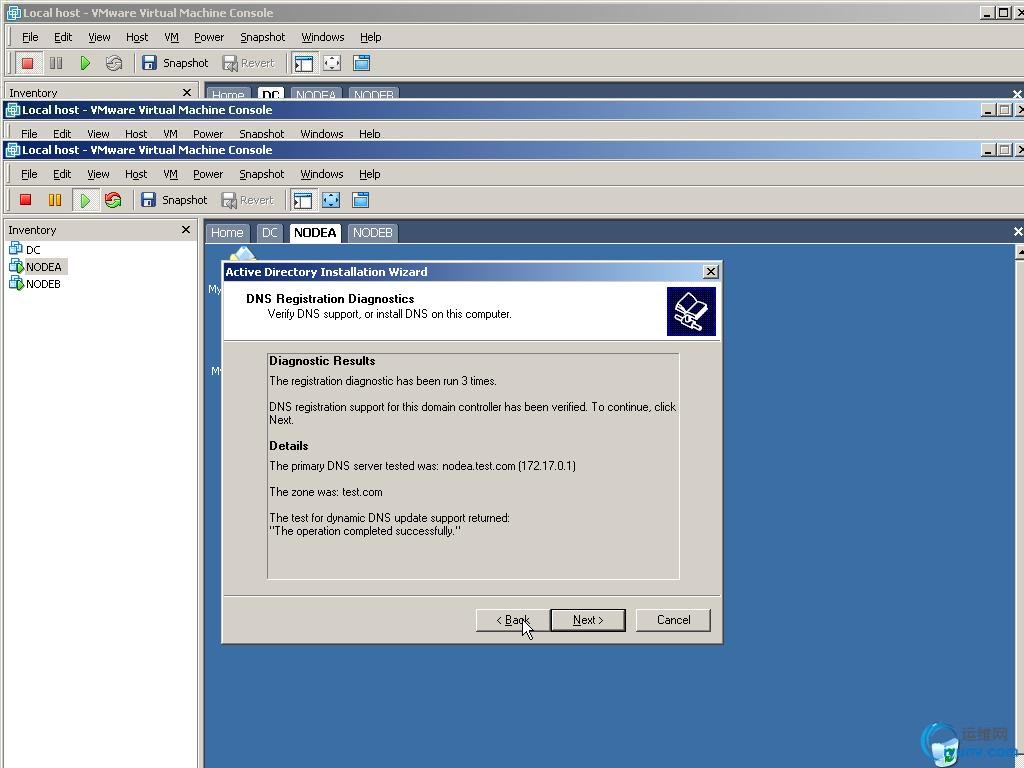Open File menu in the front console window
1024x768 pixels.
[29, 174]
